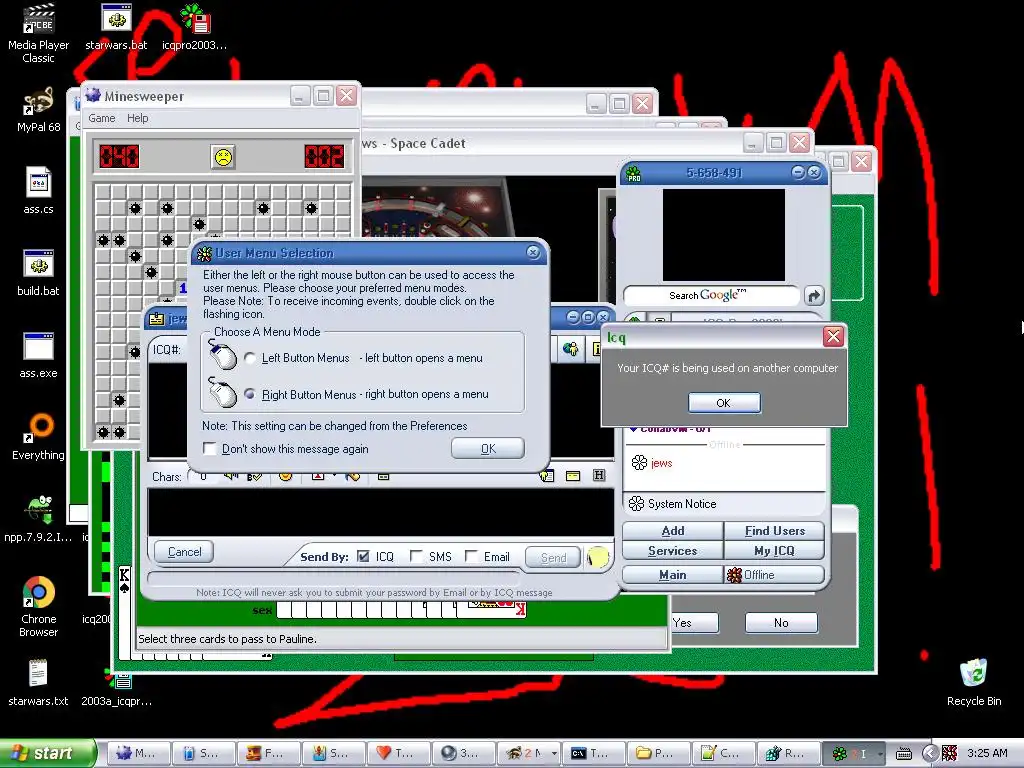The width and height of the screenshot is (1024, 768).
Task: Click the Windows start button
Action: 47,754
